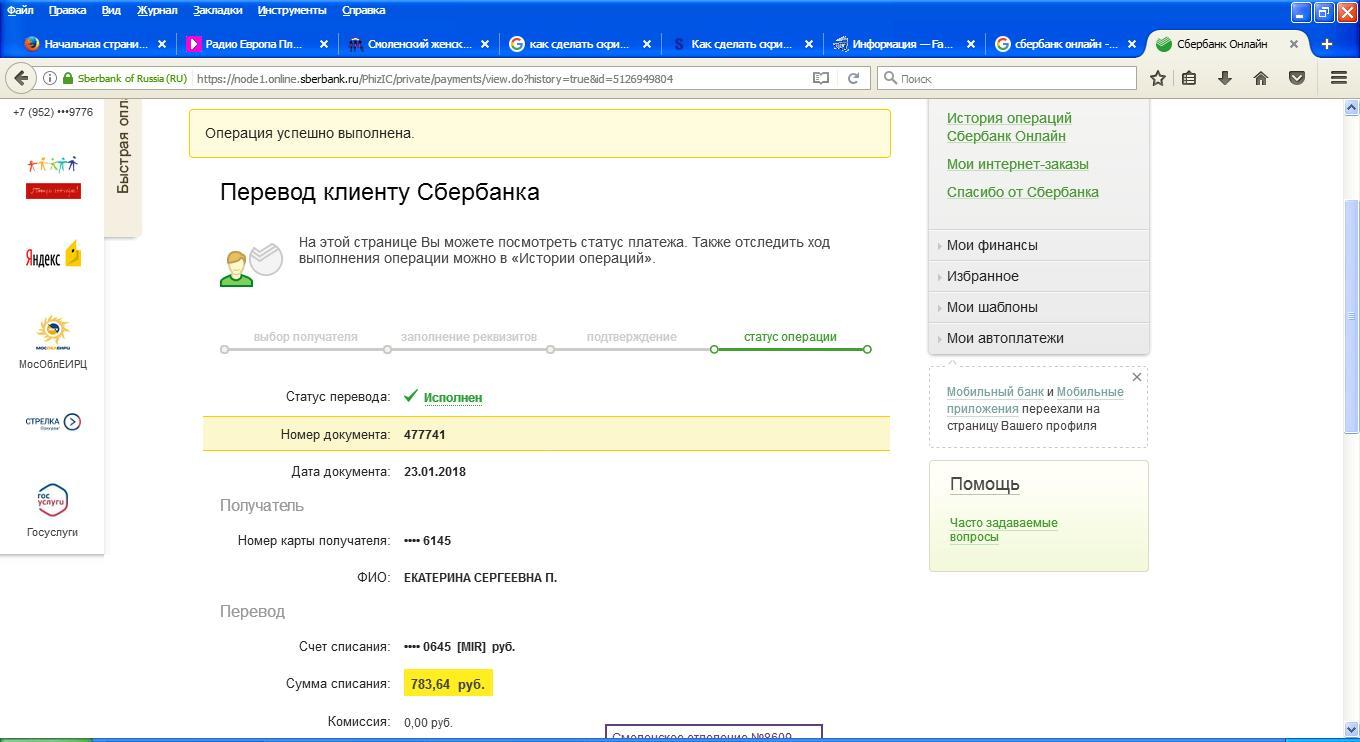
Task: Expand Мои автоплатежи section
Action: point(1039,338)
